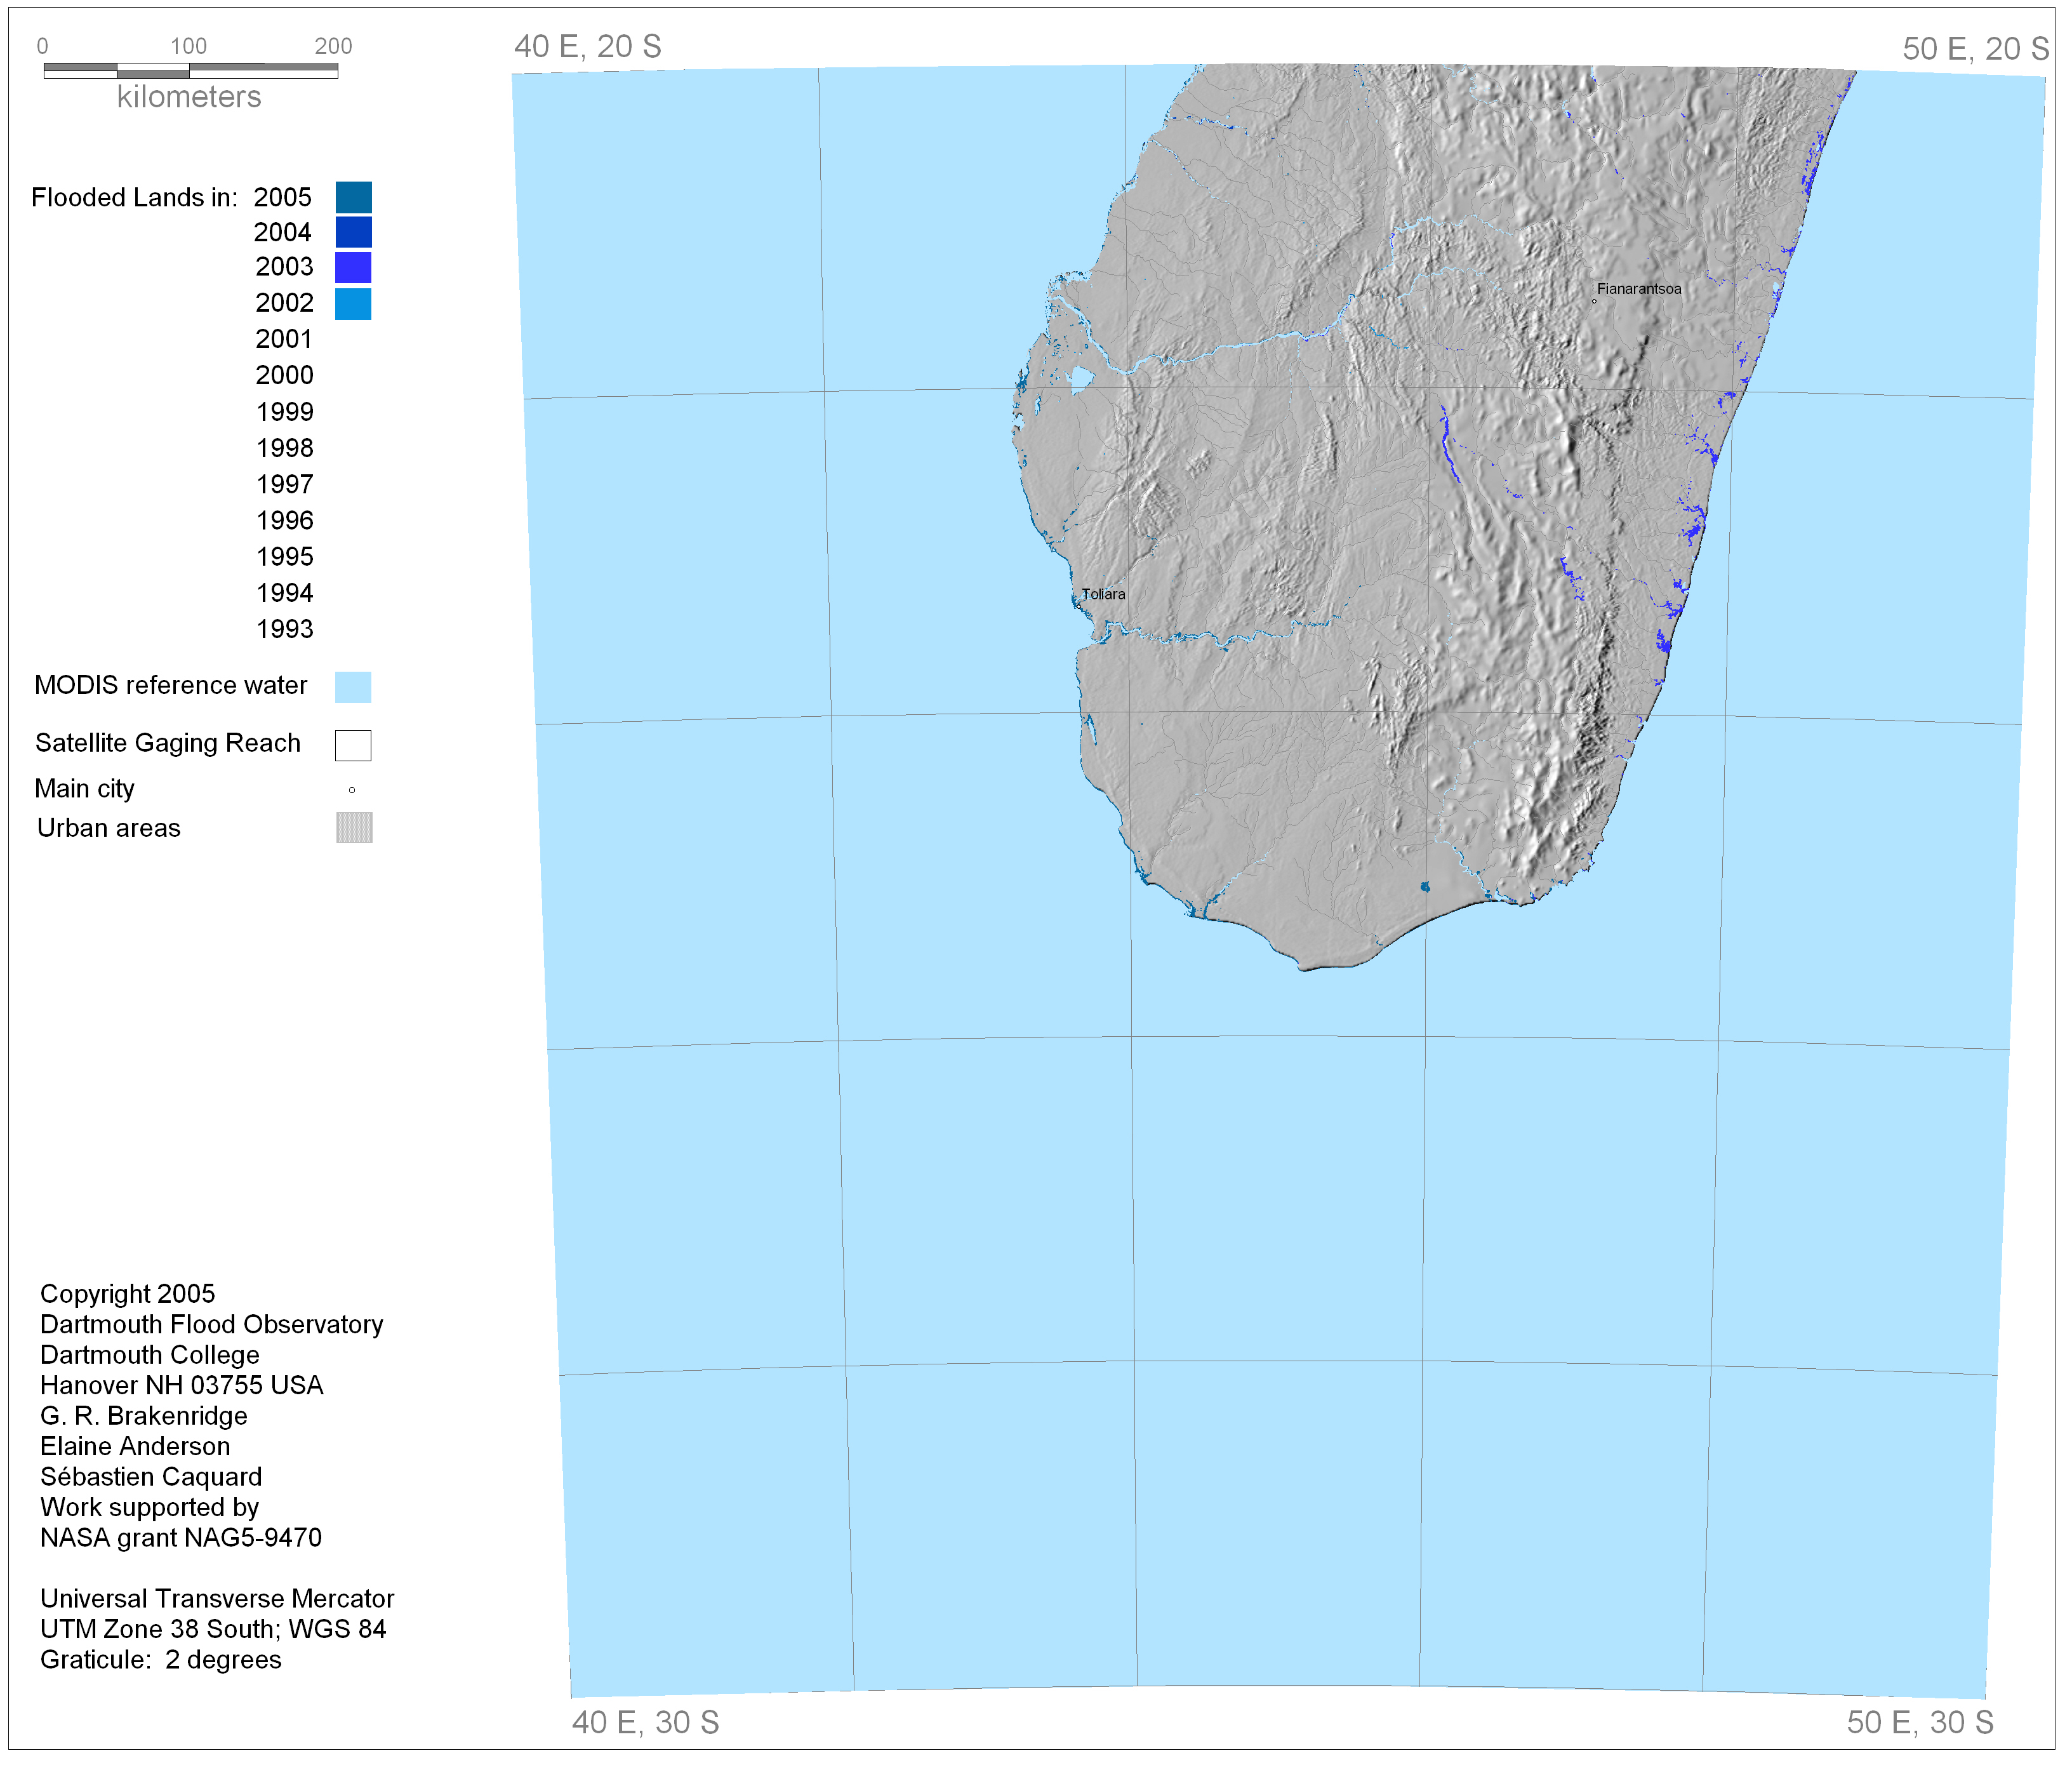Click the 2003 flooded lands color swatch
Viewport: 2072px width, 1772px height.
(x=353, y=267)
